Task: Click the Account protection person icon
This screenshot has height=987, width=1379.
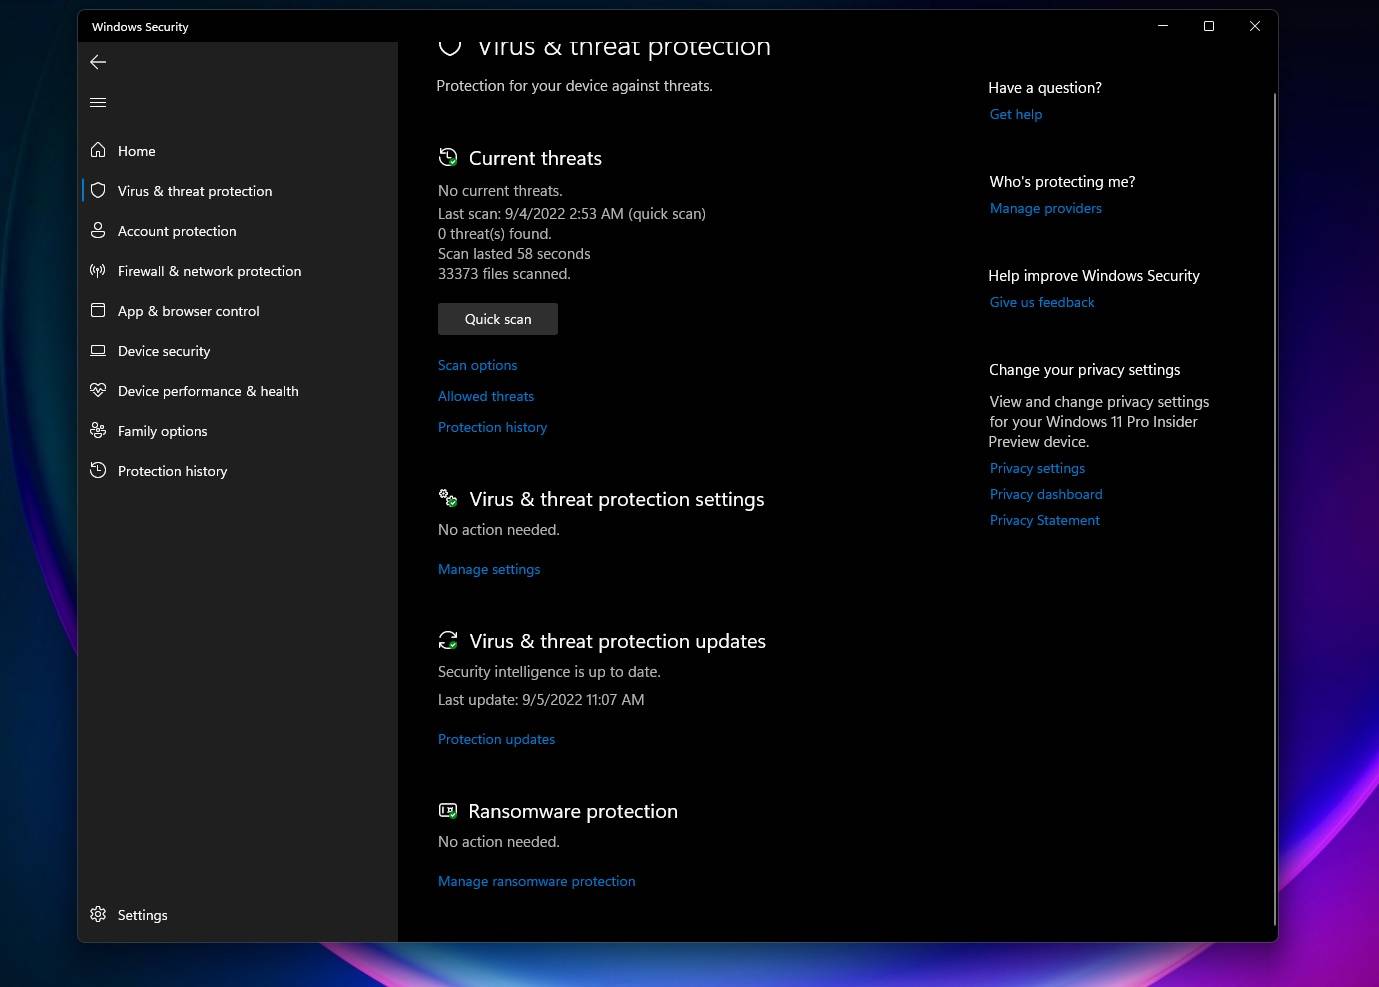Action: pos(98,231)
